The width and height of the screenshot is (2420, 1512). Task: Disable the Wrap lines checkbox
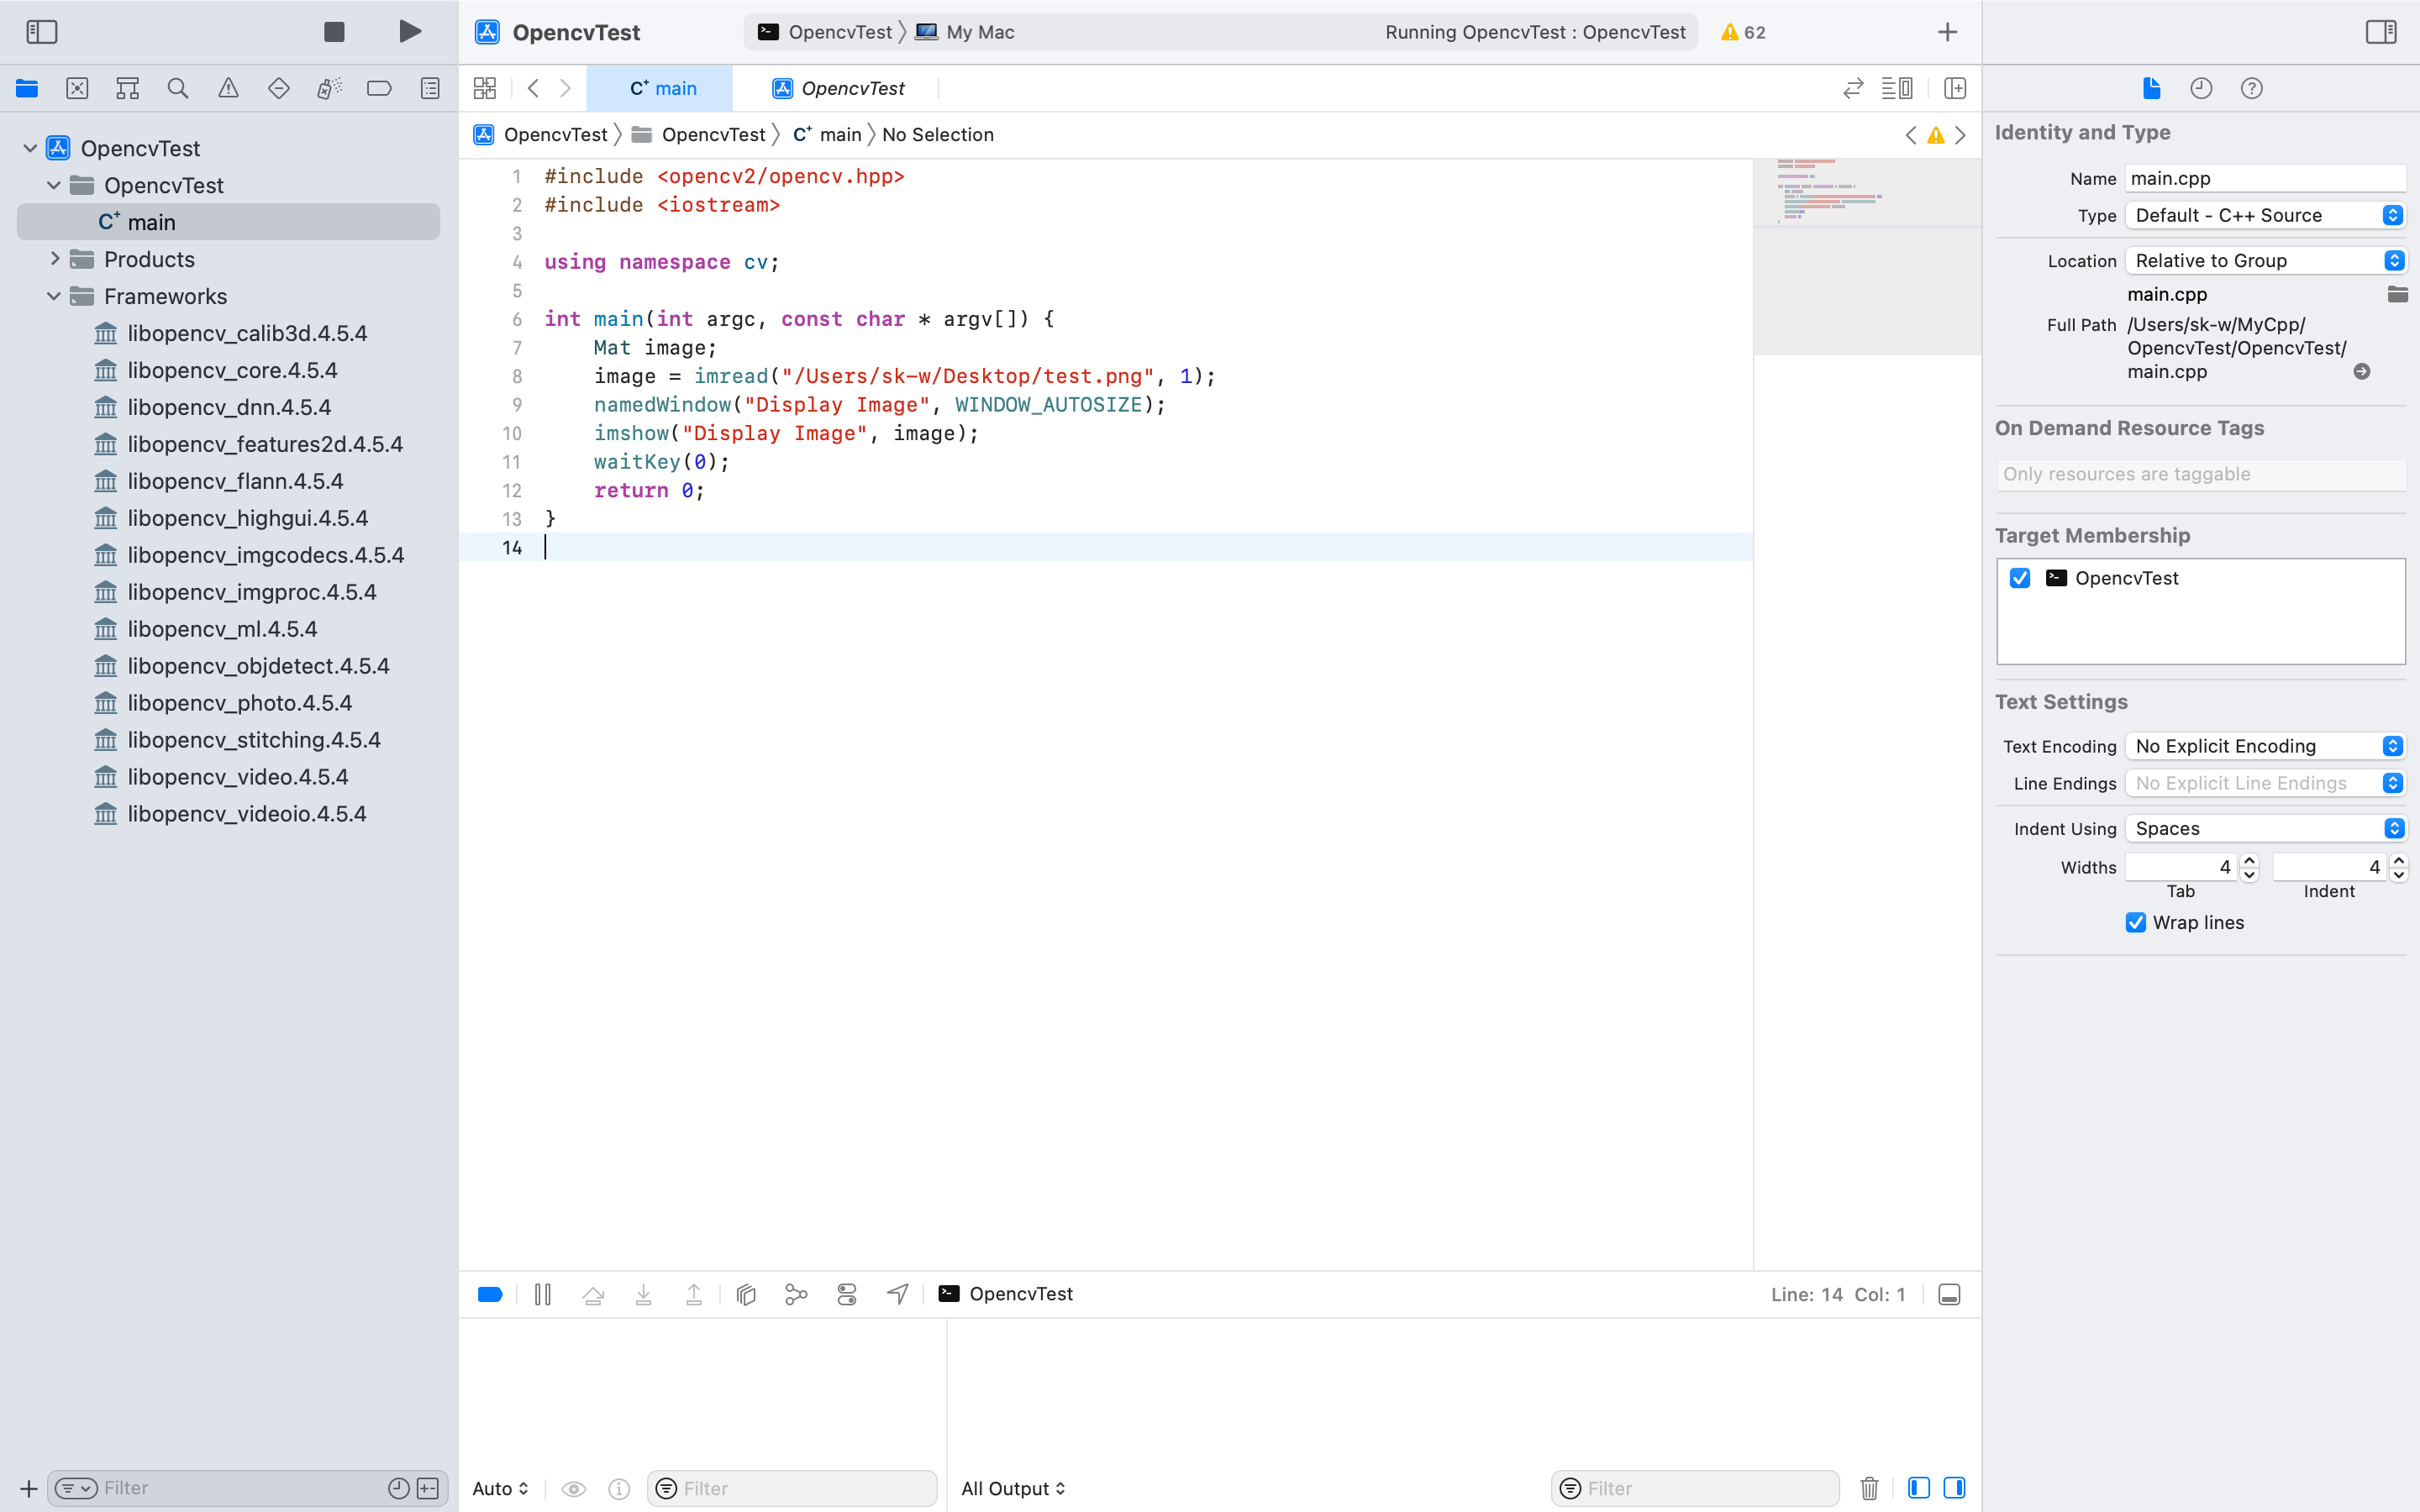pos(2136,922)
